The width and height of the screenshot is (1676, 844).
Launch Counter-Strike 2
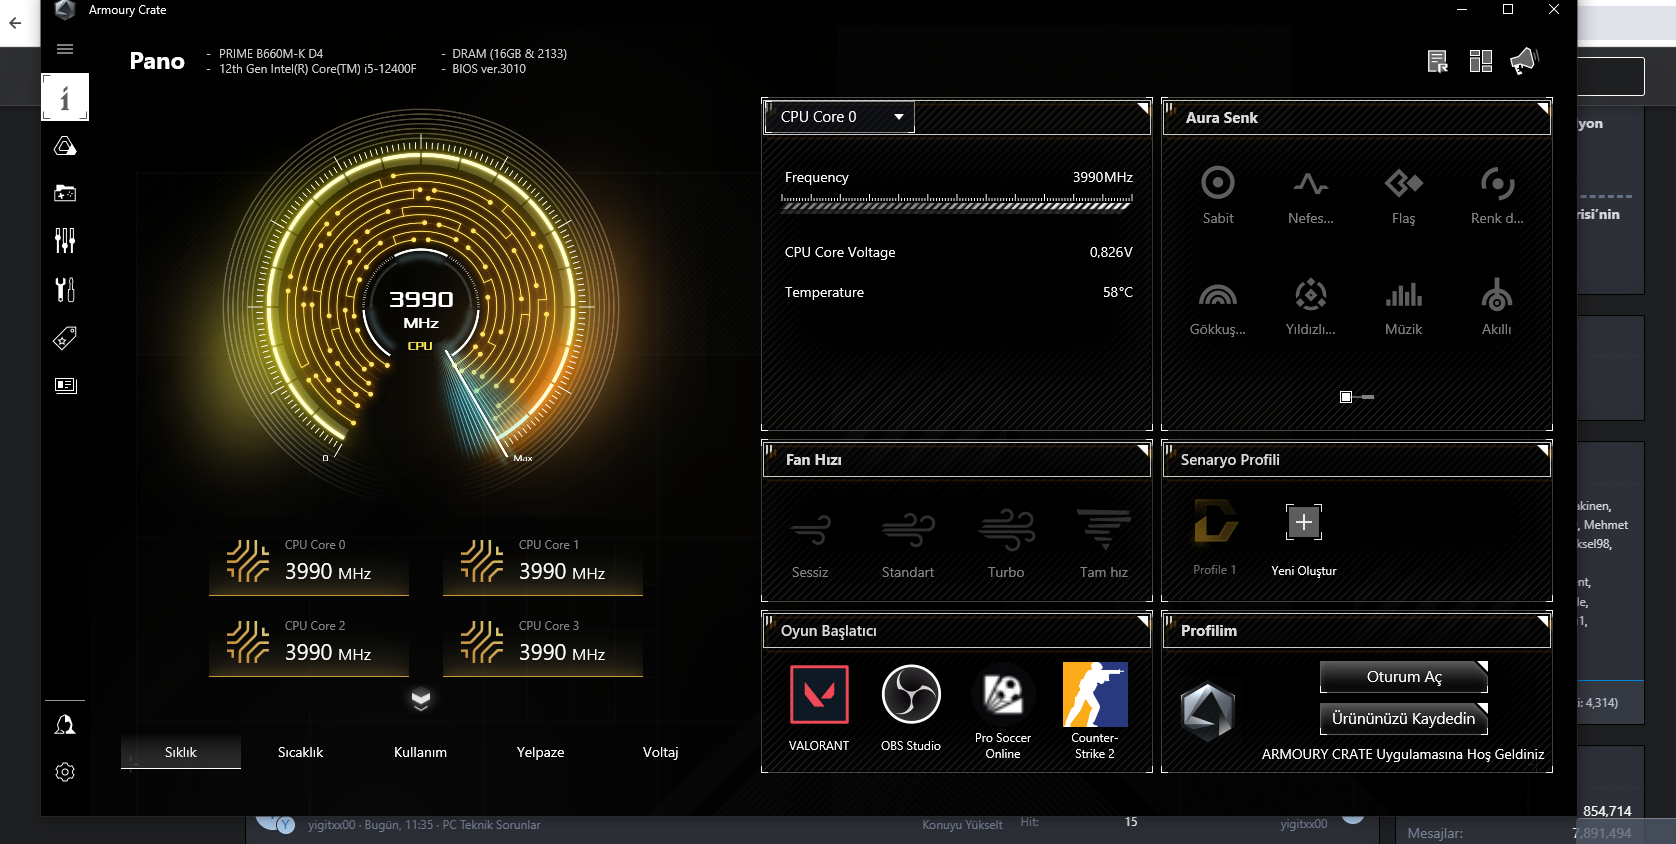[x=1095, y=710]
